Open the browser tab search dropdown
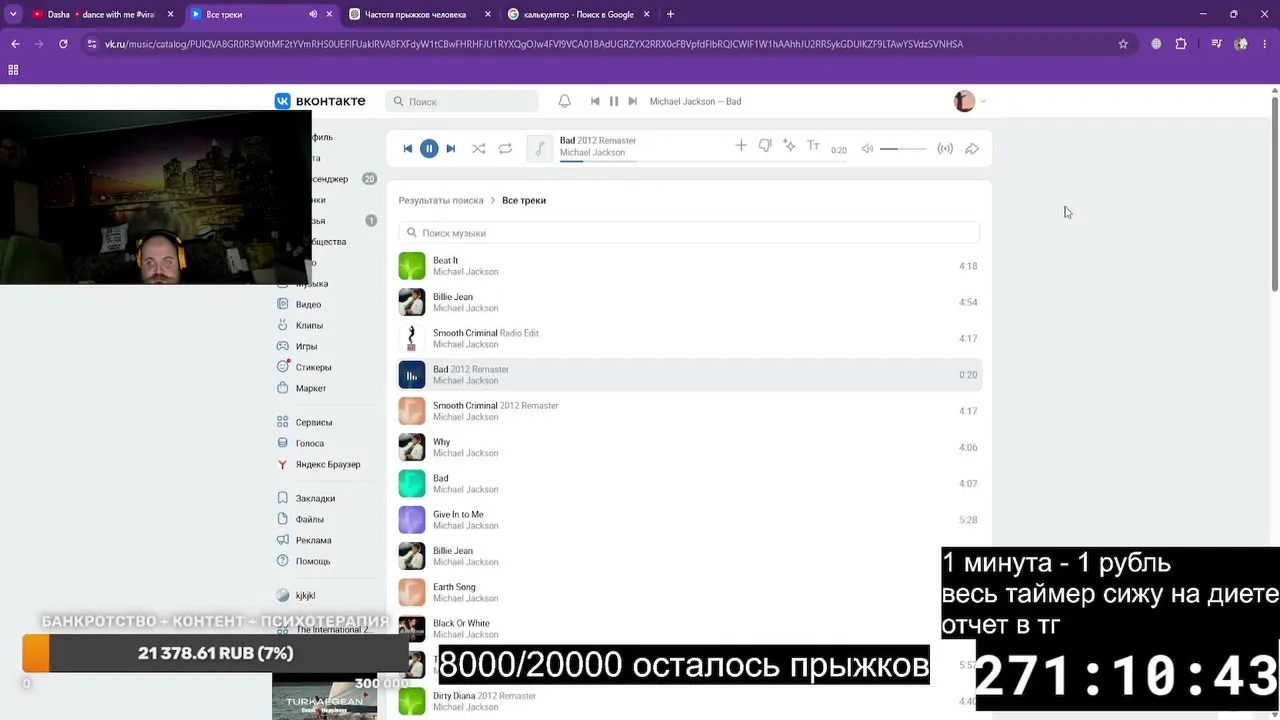The width and height of the screenshot is (1280, 720). point(13,14)
